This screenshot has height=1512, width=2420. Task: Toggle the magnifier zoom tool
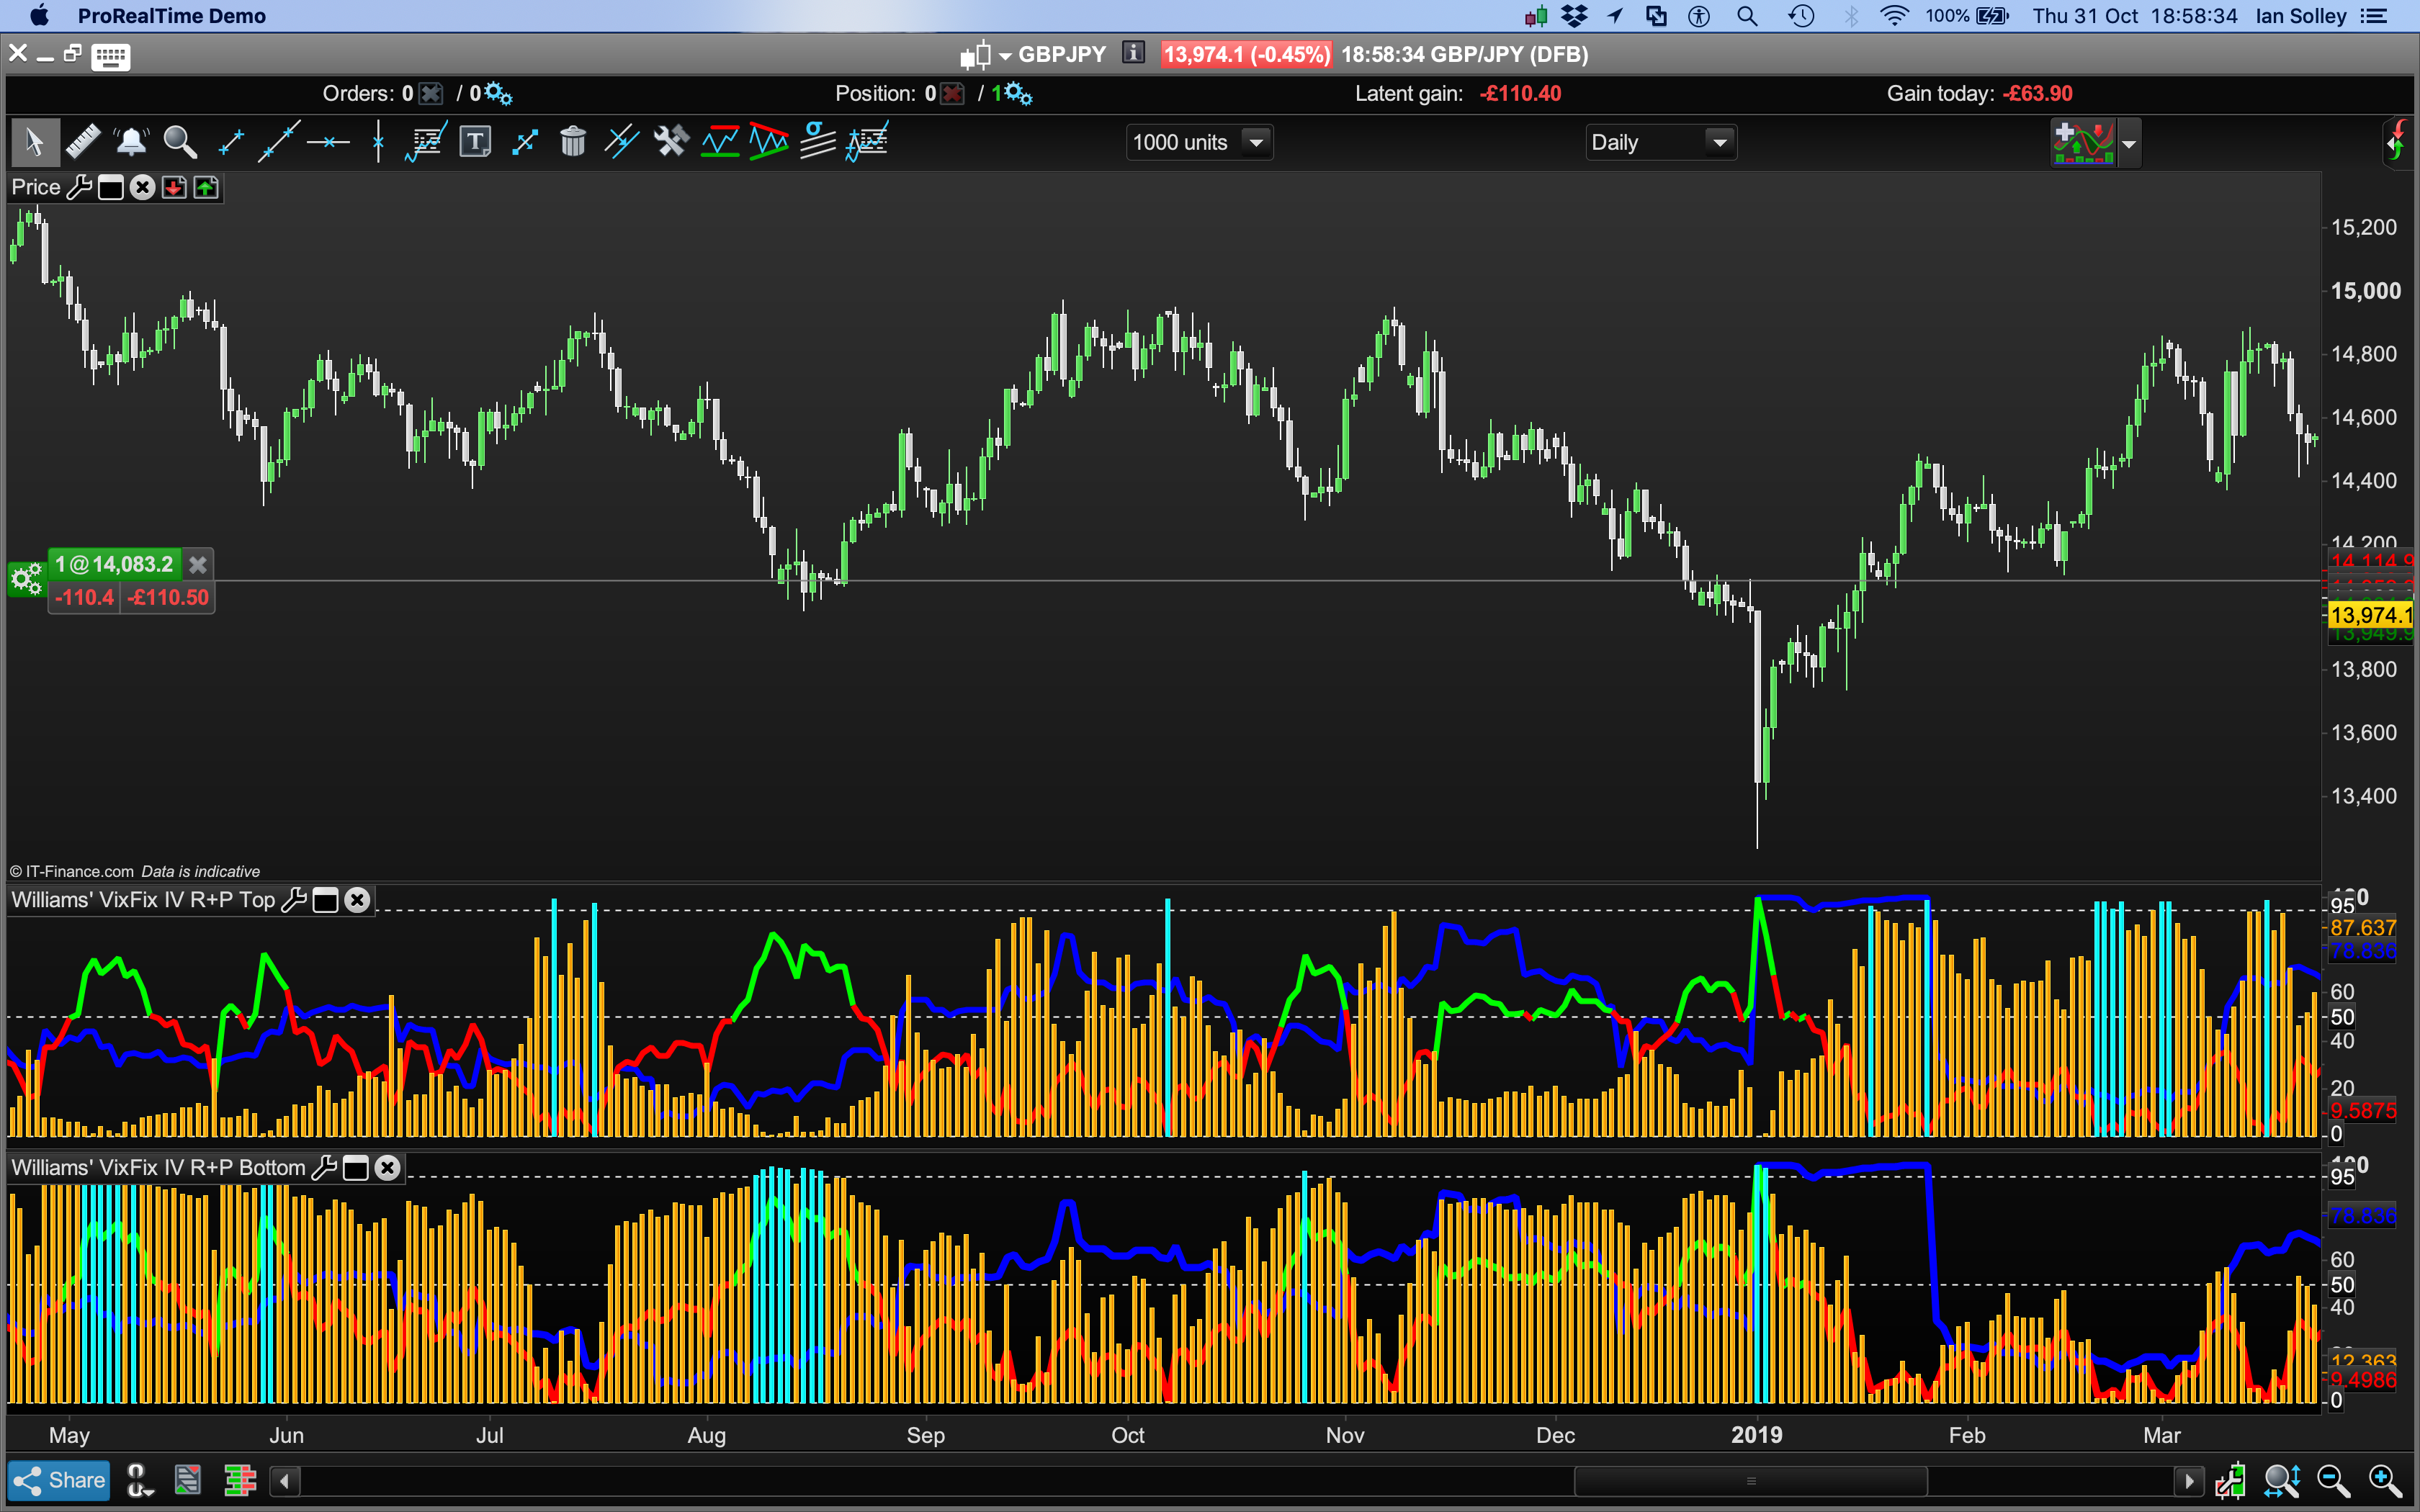[x=180, y=142]
